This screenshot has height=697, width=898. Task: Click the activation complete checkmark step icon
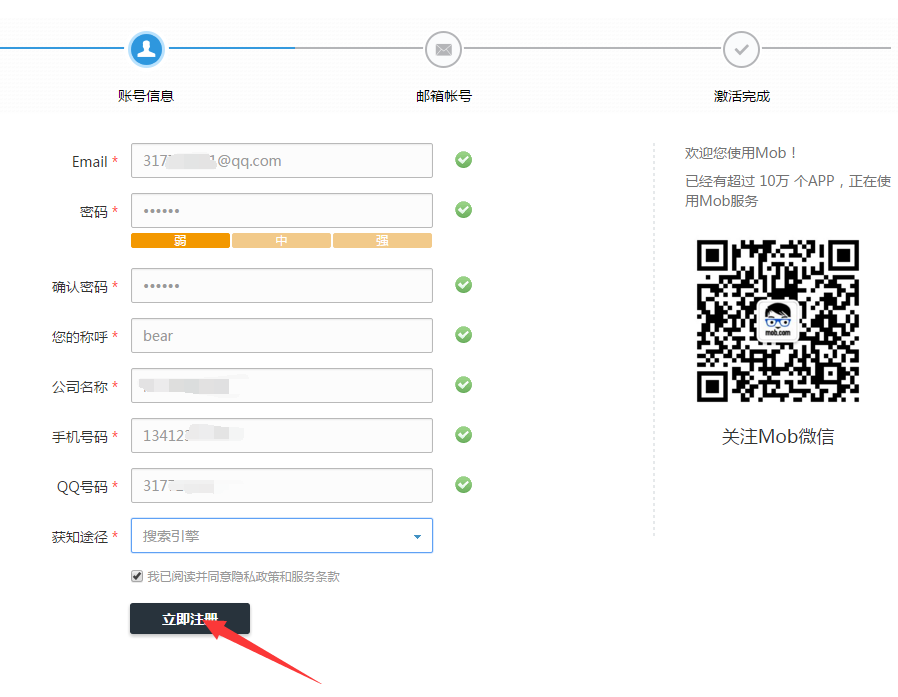[x=741, y=48]
